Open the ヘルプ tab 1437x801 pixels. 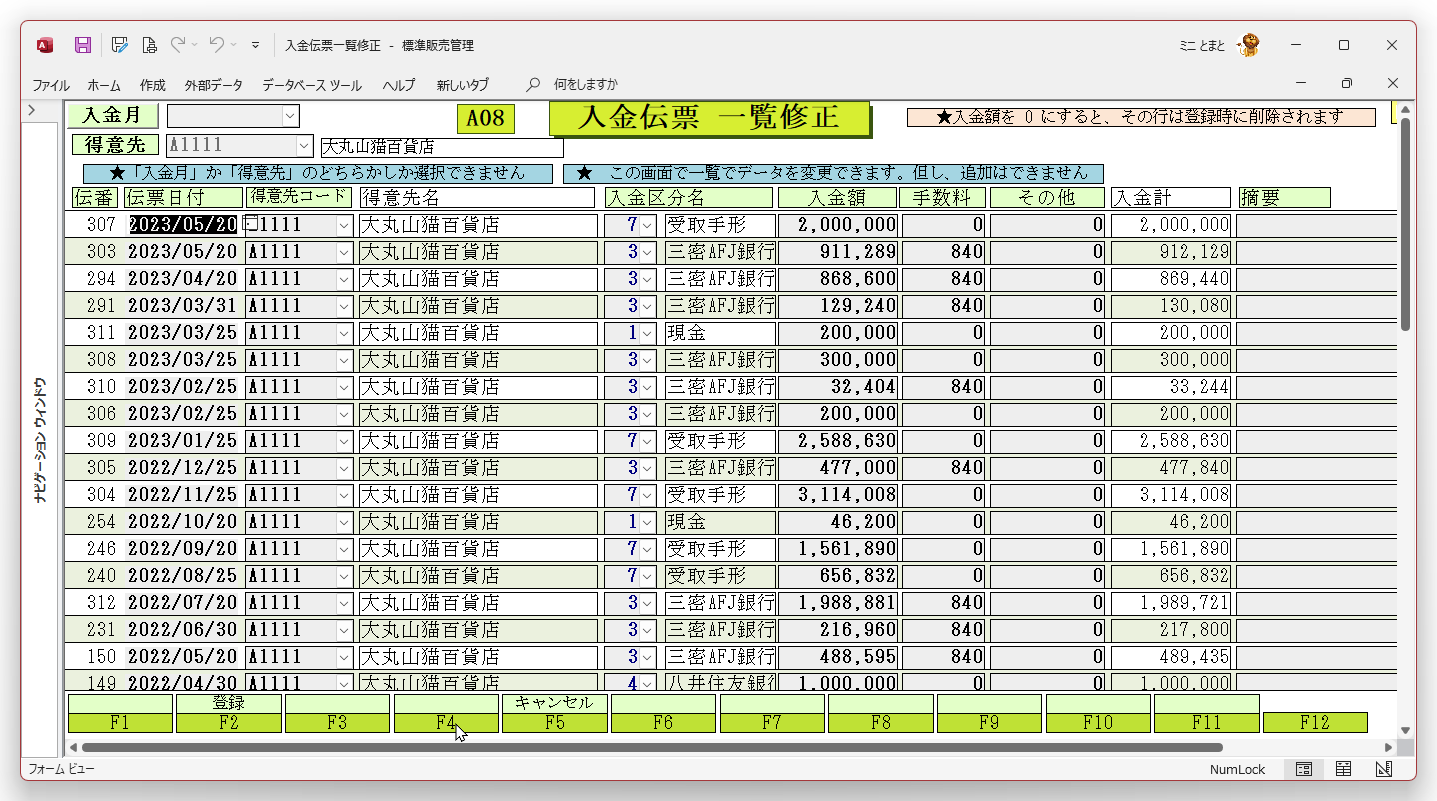pos(399,85)
